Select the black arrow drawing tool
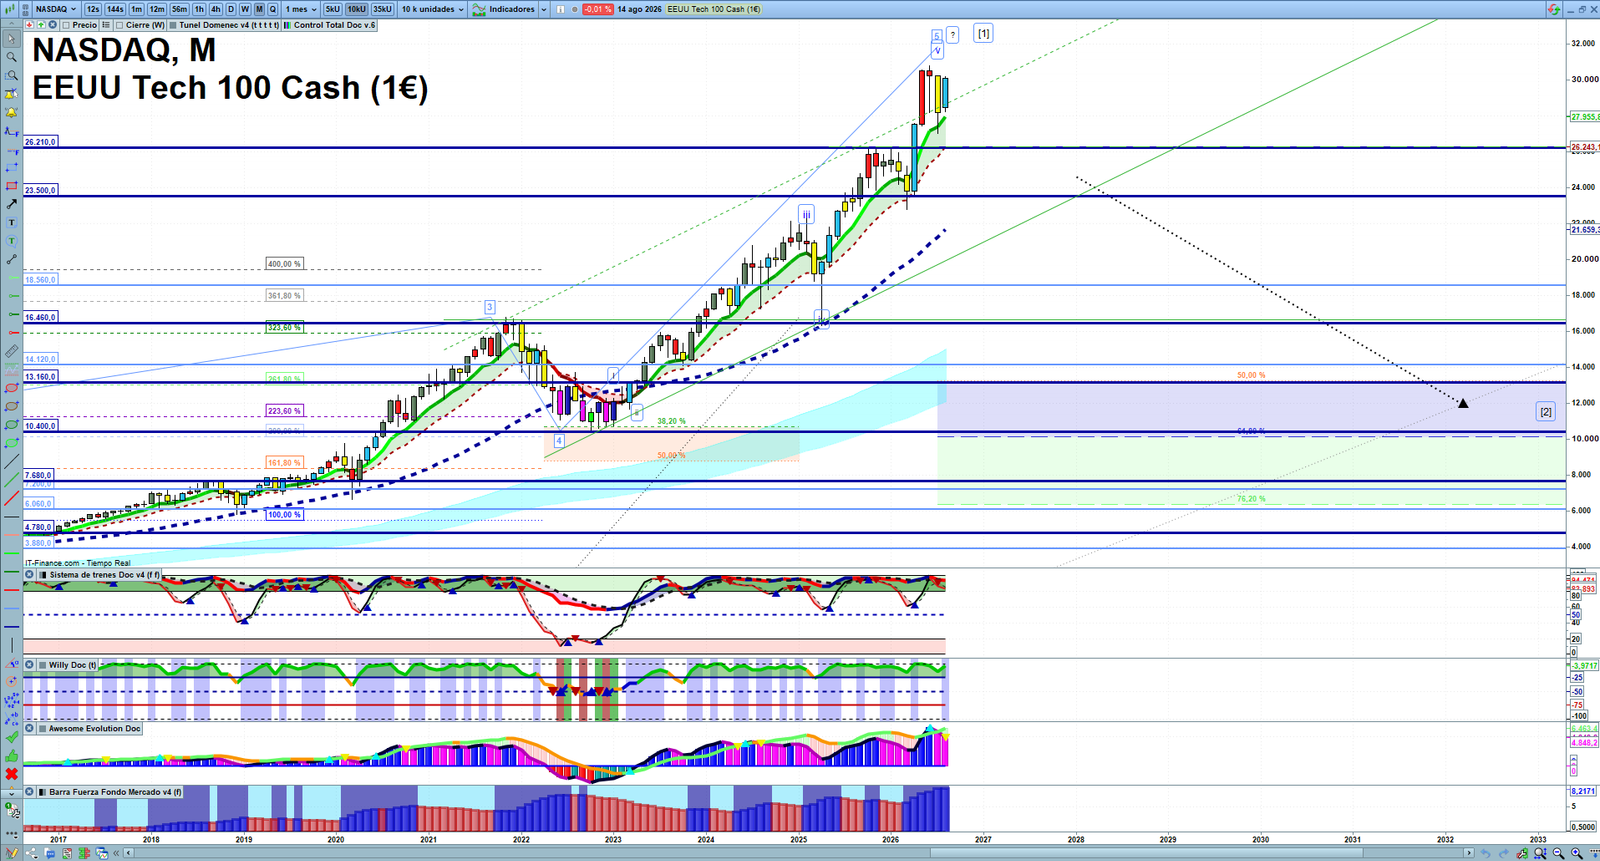The image size is (1600, 861). 11,204
